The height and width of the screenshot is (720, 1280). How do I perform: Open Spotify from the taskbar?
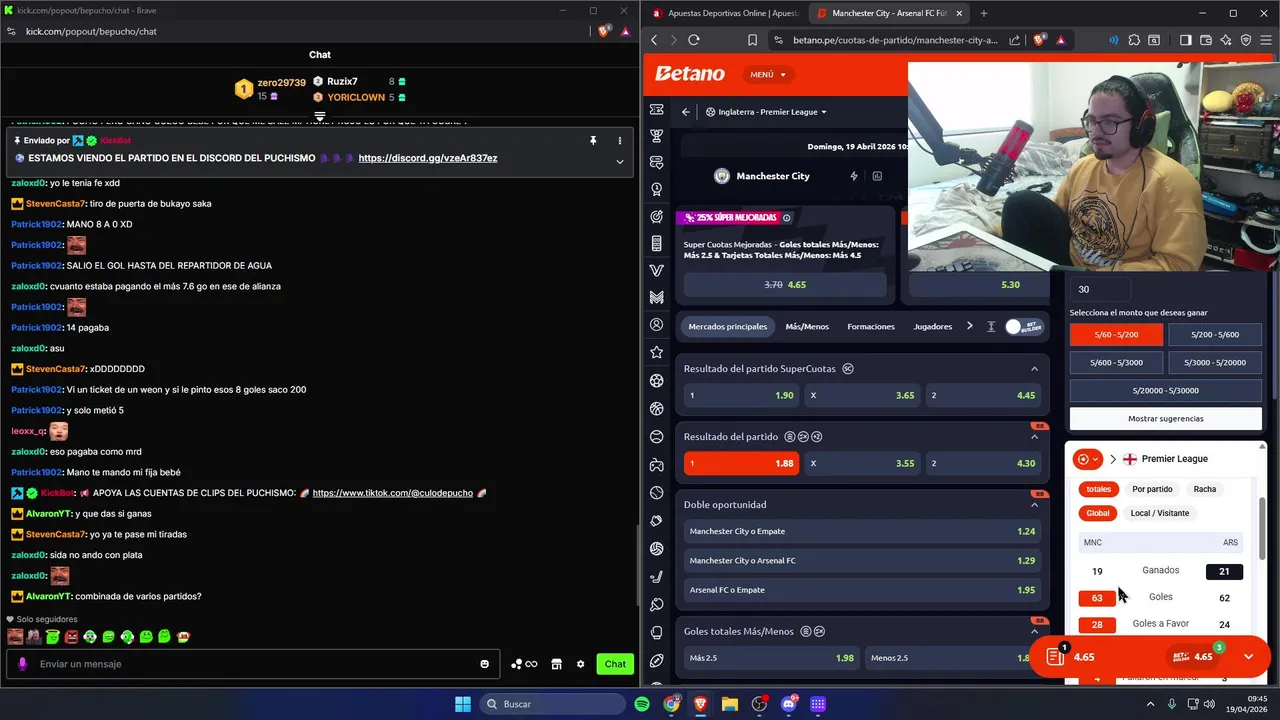coord(642,704)
